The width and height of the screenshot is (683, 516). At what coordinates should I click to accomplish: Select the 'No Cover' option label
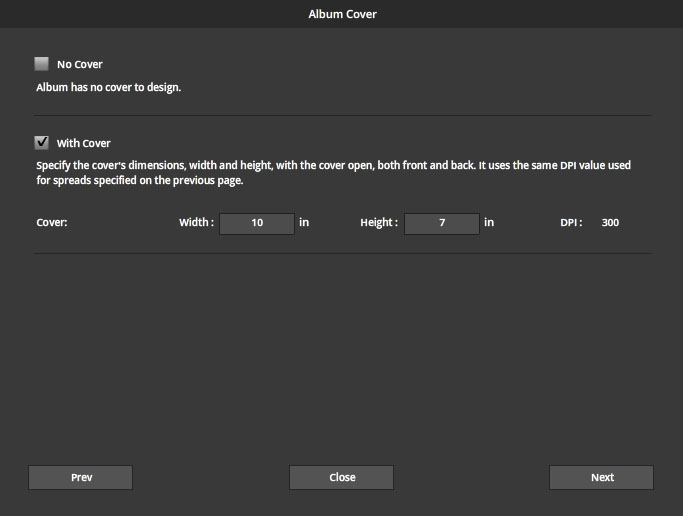80,64
